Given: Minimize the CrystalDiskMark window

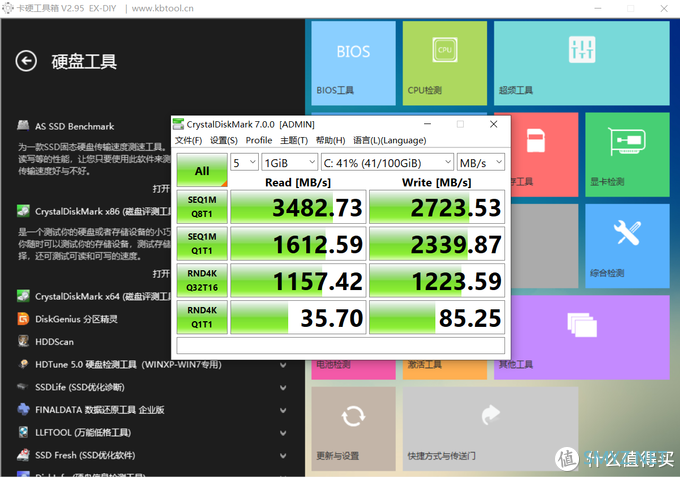Looking at the screenshot, I should coord(427,124).
